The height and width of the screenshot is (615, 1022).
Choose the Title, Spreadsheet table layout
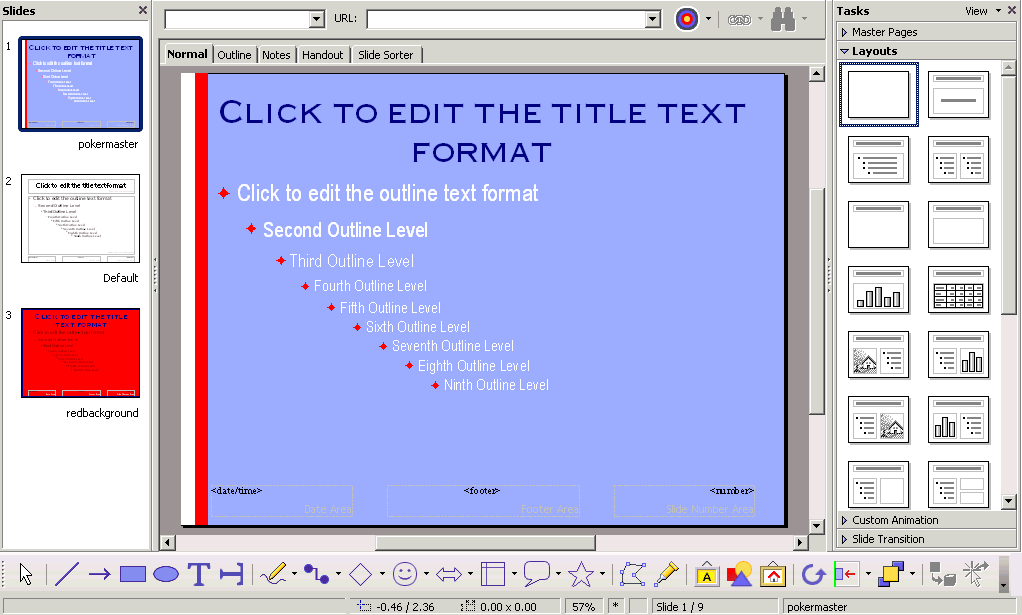pos(958,290)
